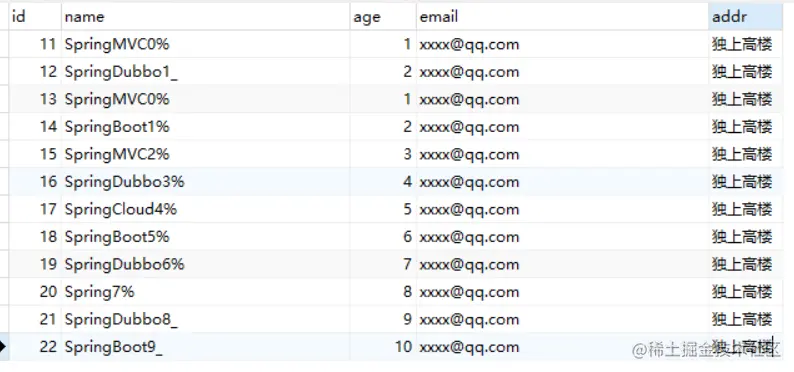
Task: Pick id cell 18
Action: point(35,237)
